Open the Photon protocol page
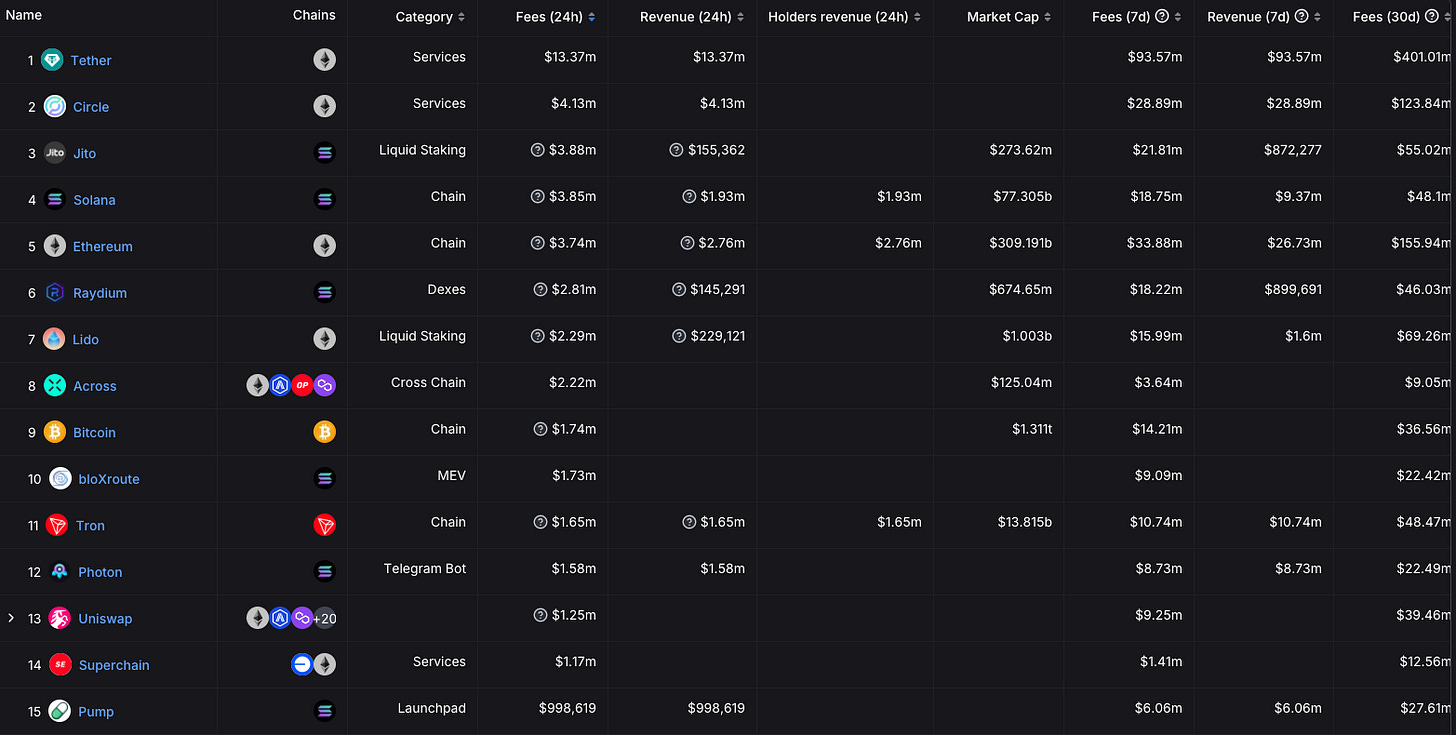 tap(100, 571)
